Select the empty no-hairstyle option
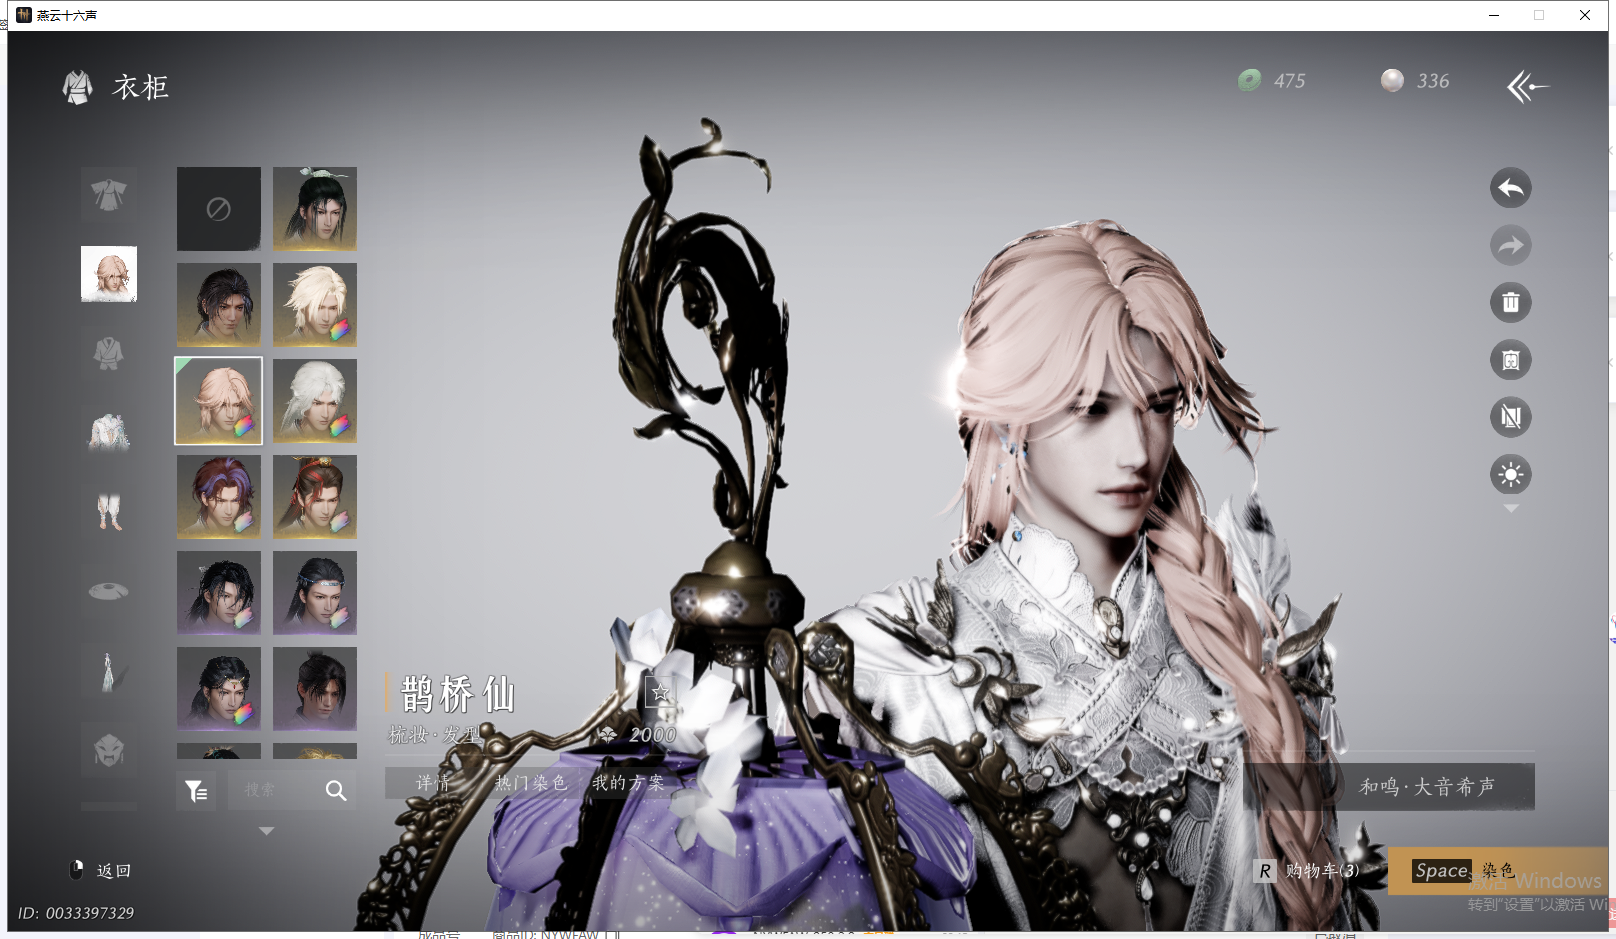The height and width of the screenshot is (939, 1616). coord(219,209)
